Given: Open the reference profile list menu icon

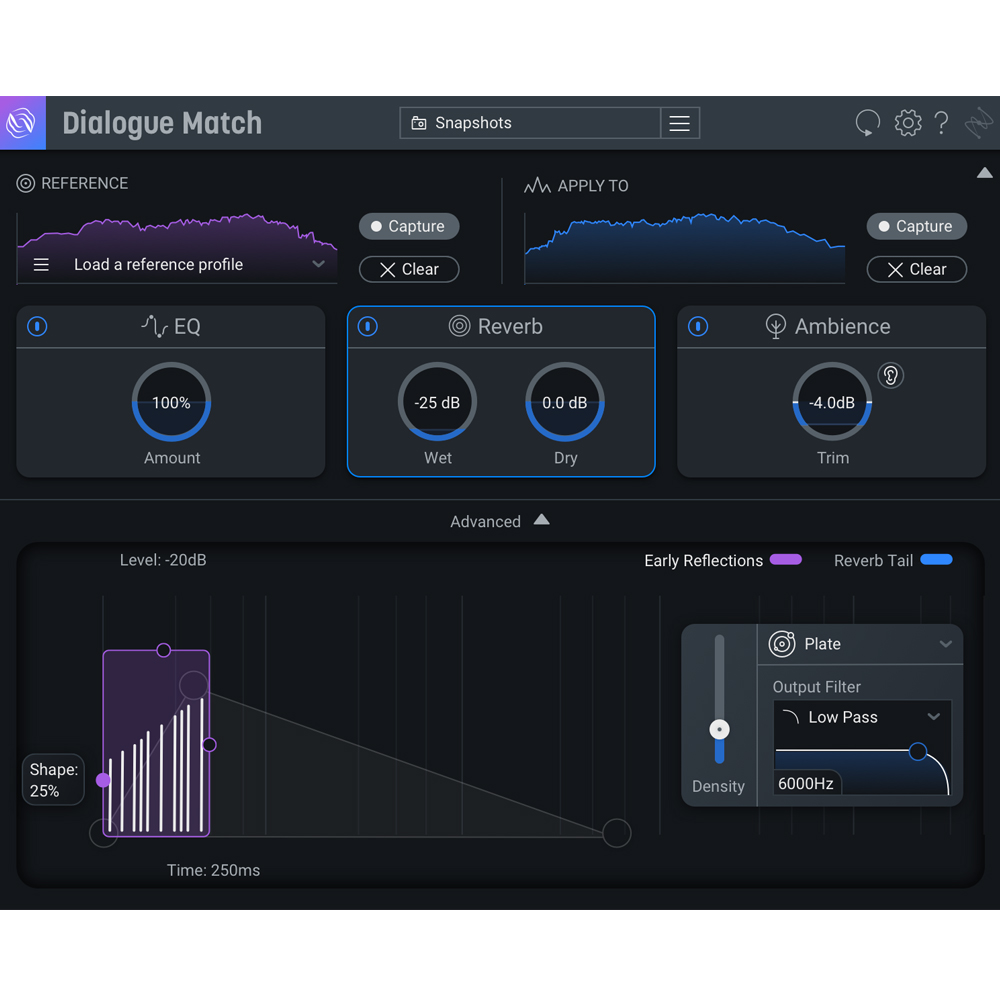Looking at the screenshot, I should [x=41, y=265].
